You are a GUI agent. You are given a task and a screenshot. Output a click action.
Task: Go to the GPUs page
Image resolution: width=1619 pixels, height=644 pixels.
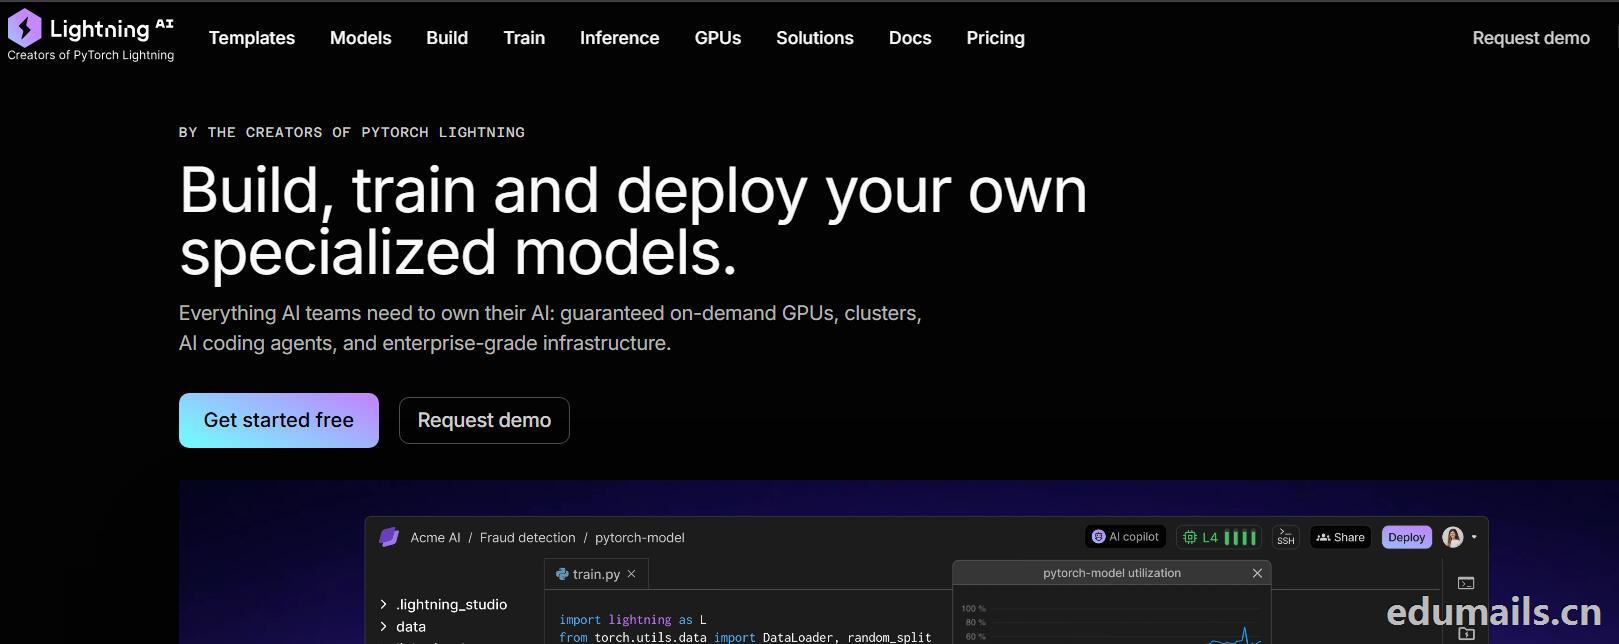tap(718, 38)
